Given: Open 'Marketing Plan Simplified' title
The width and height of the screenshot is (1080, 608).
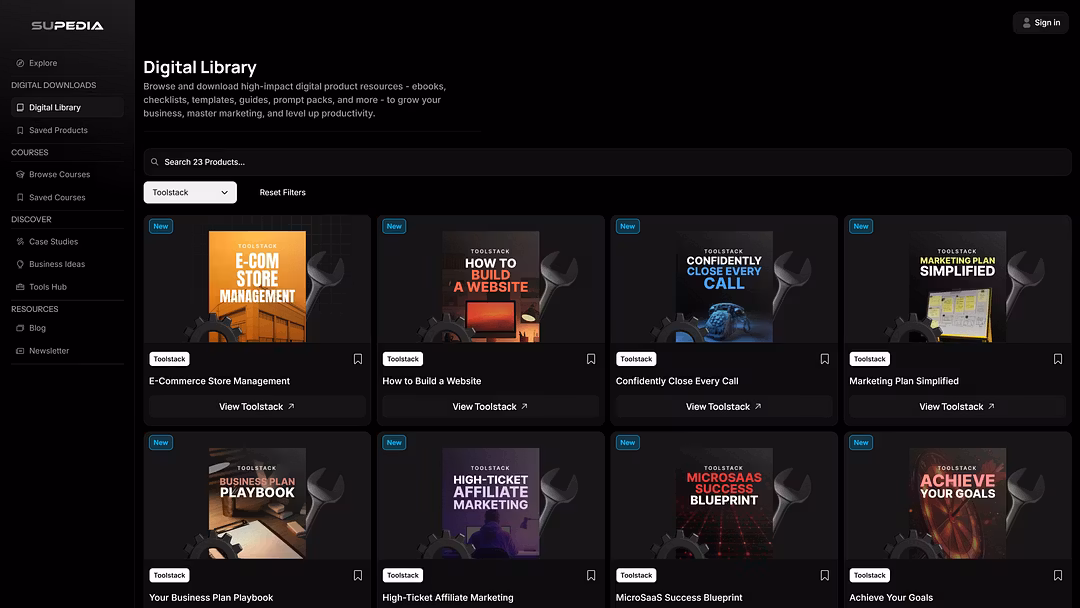Looking at the screenshot, I should [904, 381].
